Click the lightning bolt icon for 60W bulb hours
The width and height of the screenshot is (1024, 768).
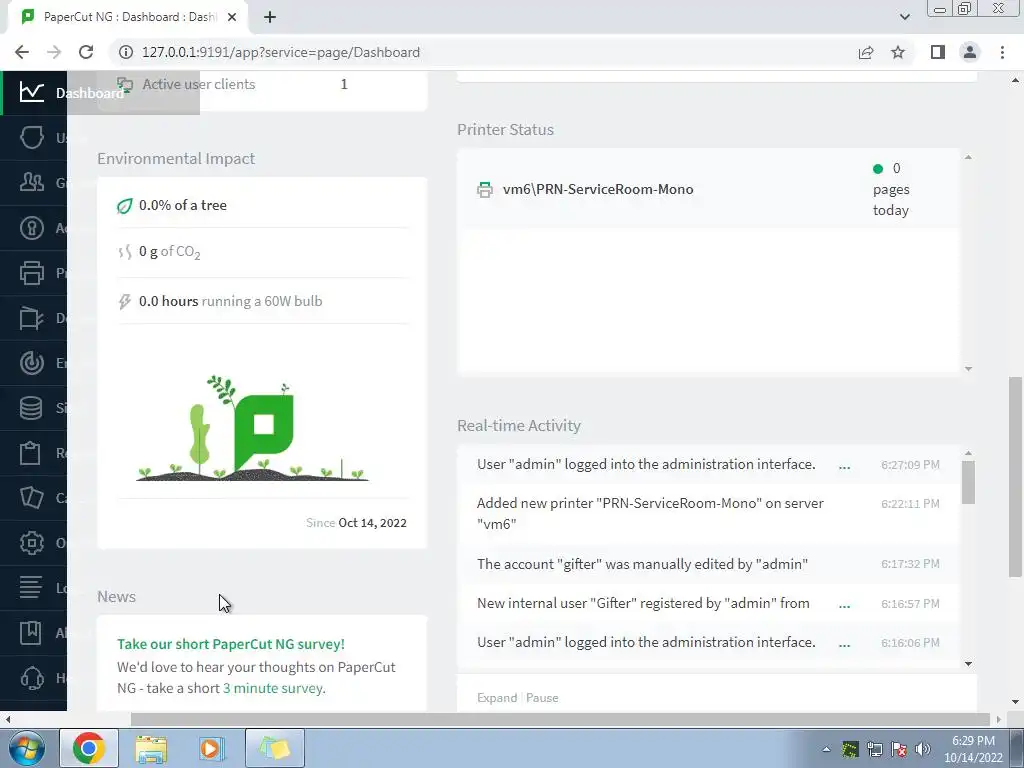[x=124, y=301]
